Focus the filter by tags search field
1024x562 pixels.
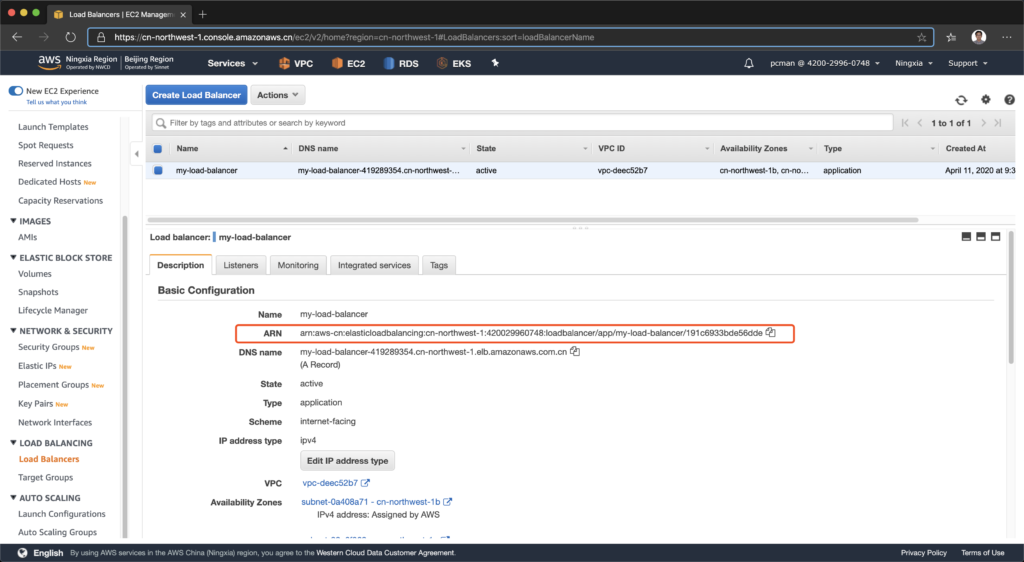[x=520, y=123]
